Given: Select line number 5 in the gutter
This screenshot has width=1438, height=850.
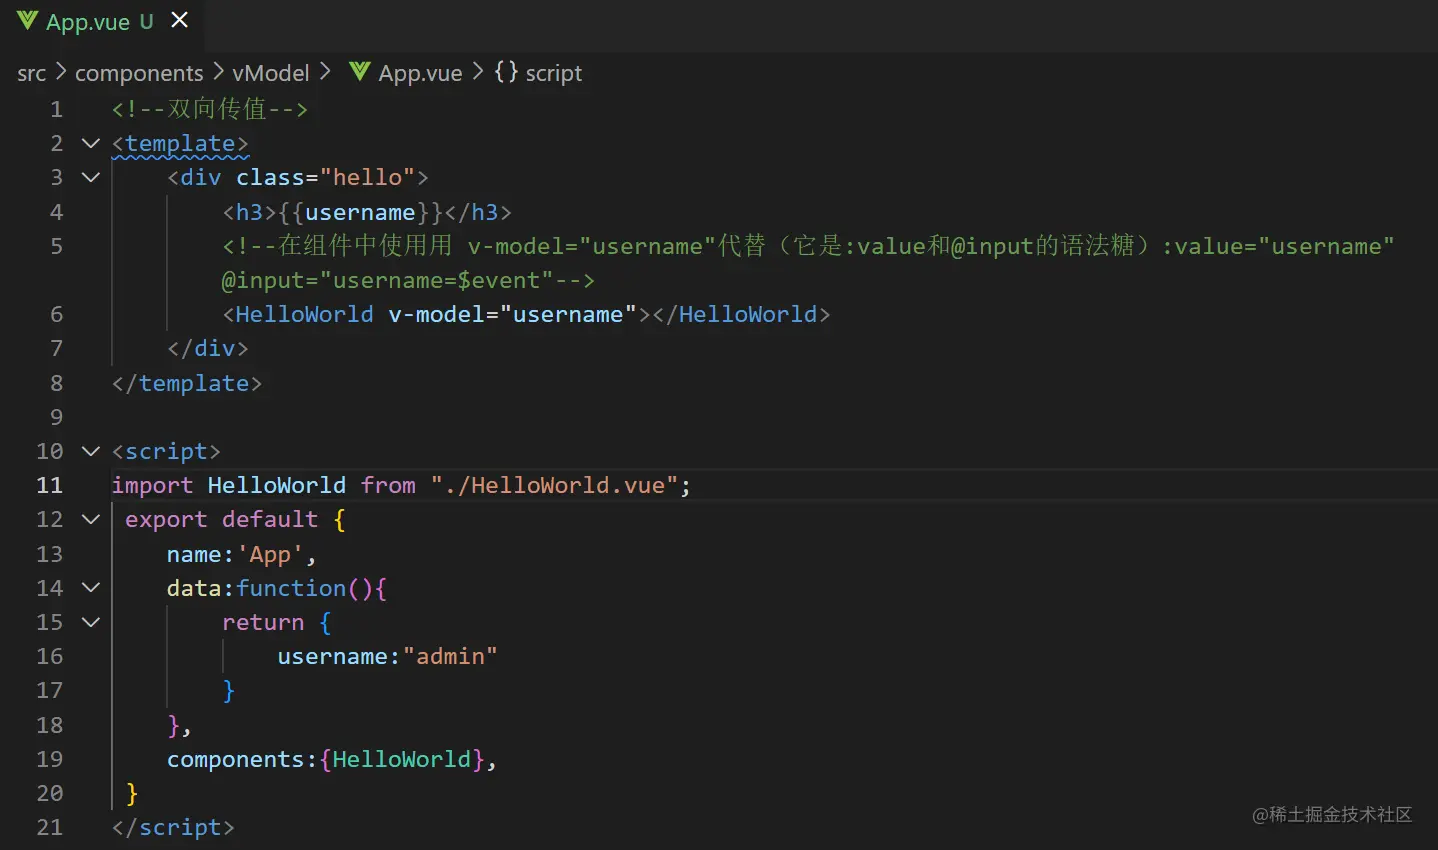Looking at the screenshot, I should [56, 246].
